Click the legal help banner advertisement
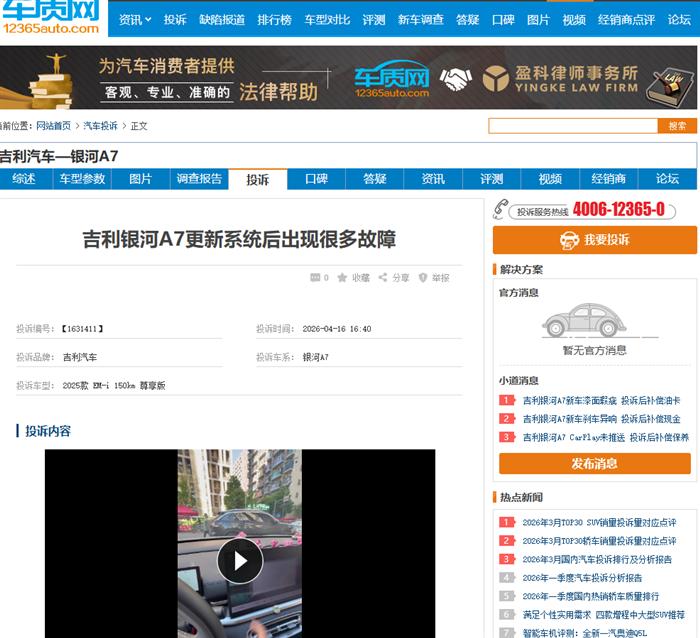 click(x=349, y=78)
